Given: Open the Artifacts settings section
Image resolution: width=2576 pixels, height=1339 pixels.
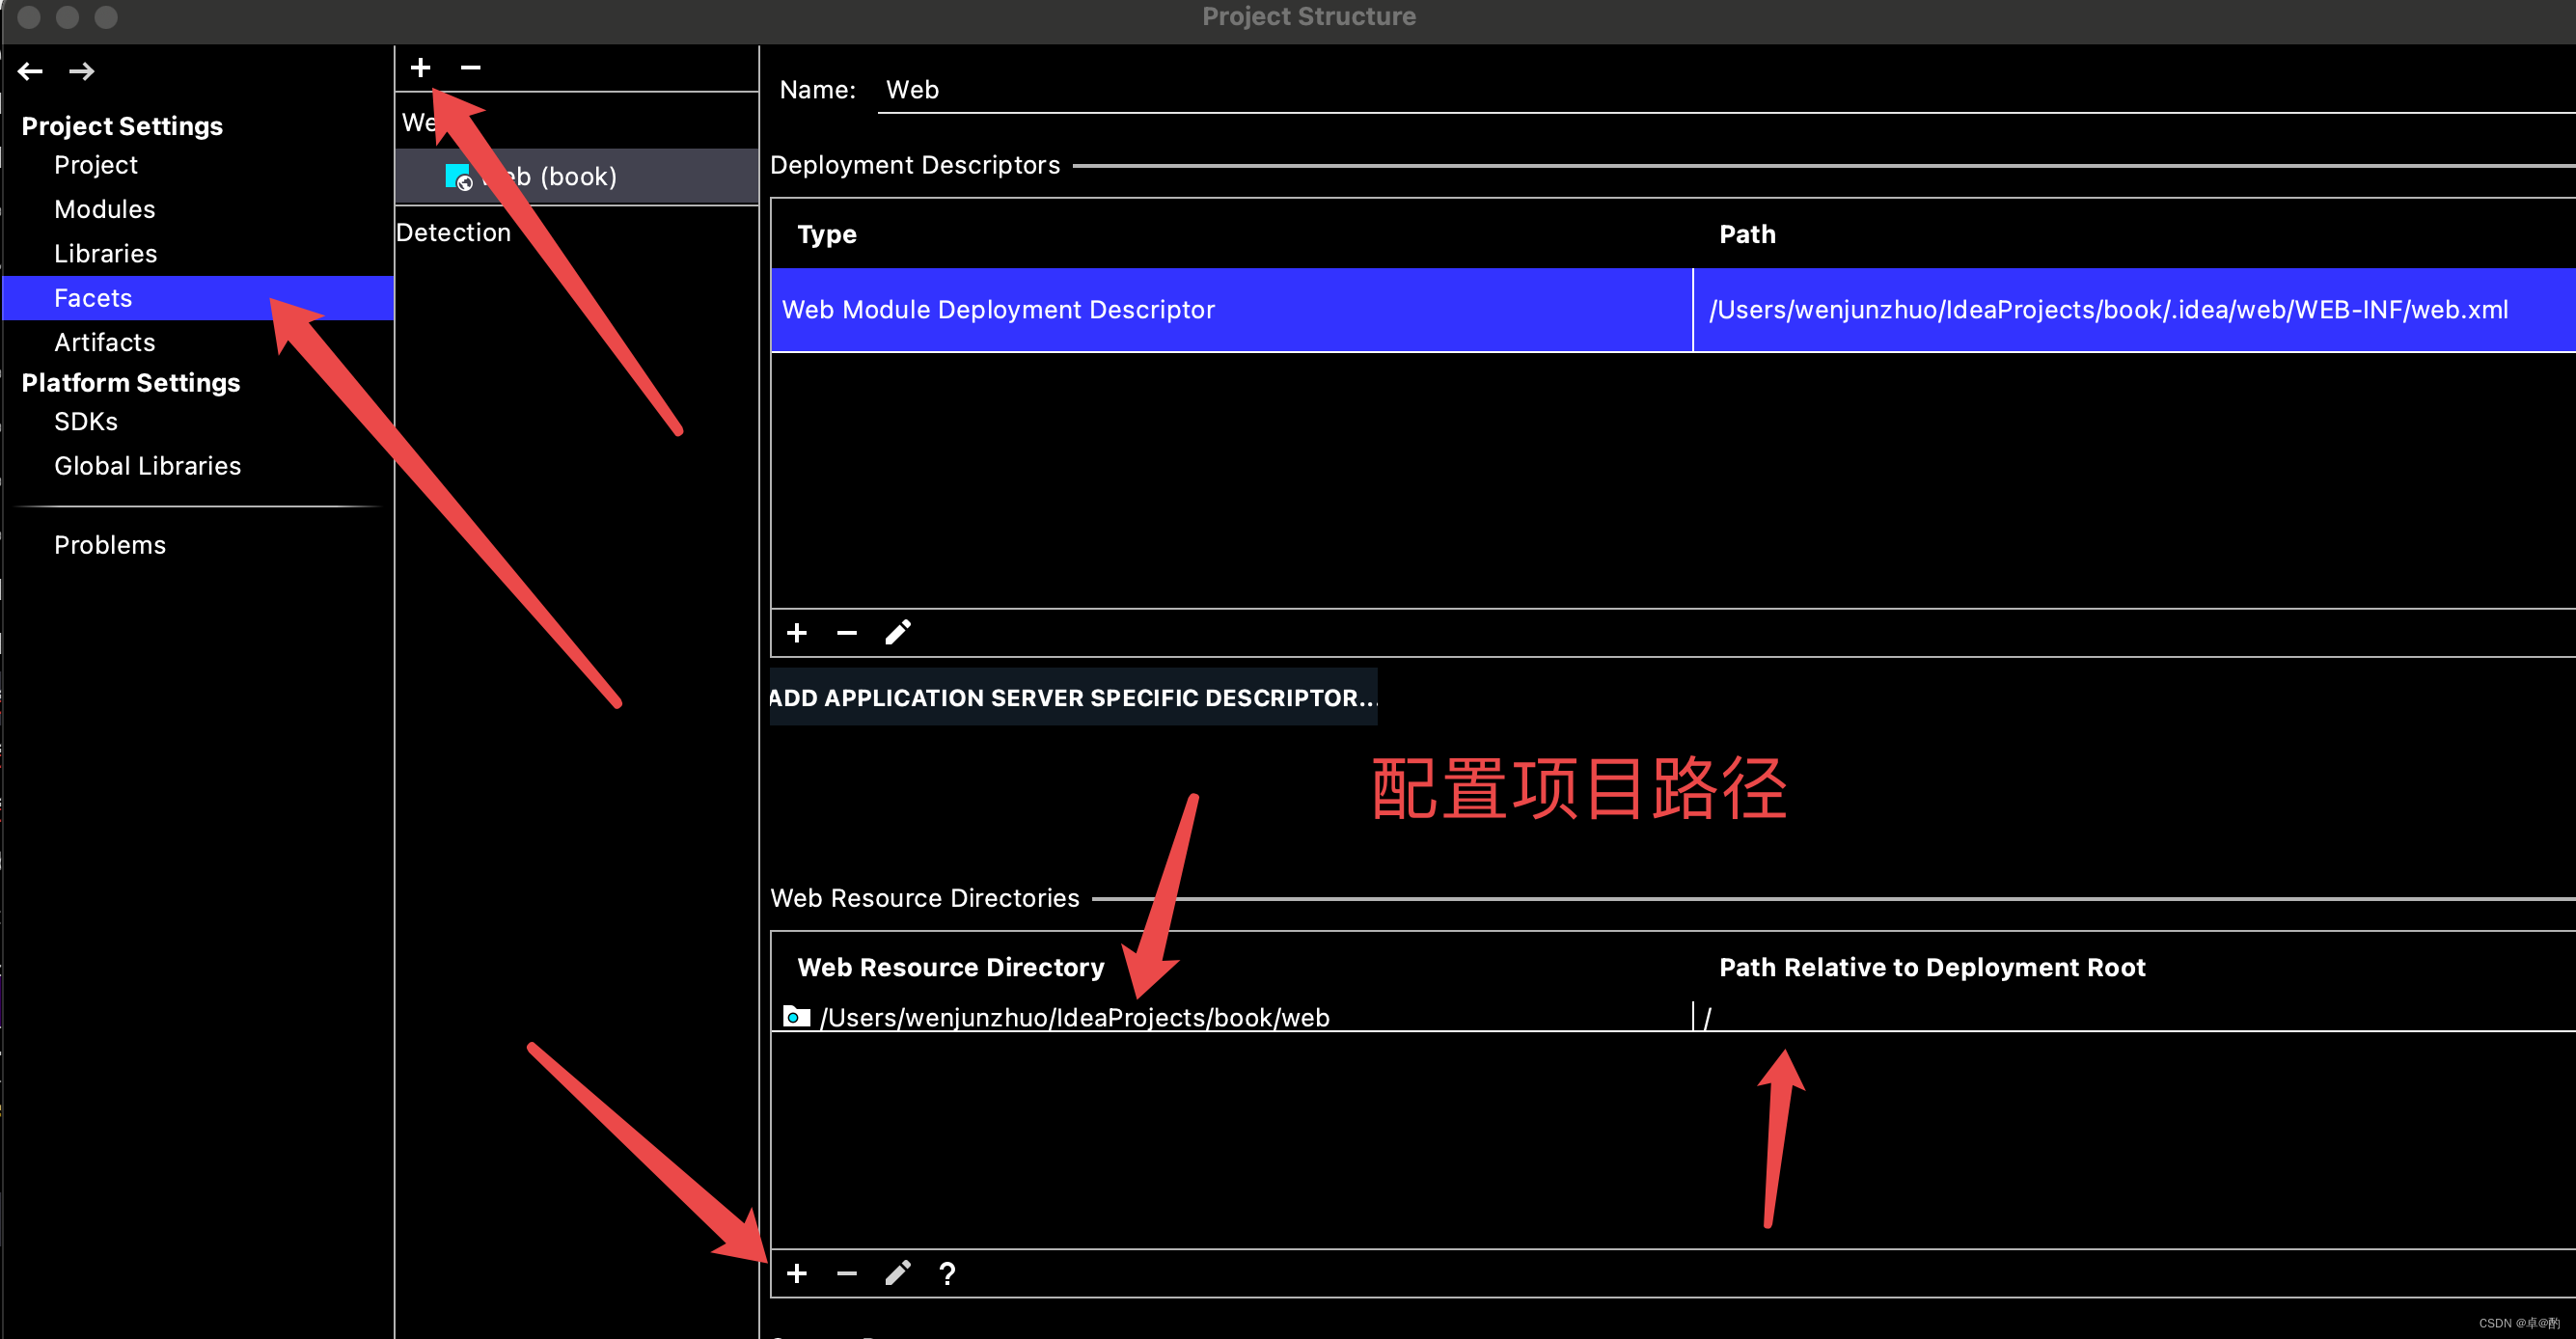Looking at the screenshot, I should 104,342.
